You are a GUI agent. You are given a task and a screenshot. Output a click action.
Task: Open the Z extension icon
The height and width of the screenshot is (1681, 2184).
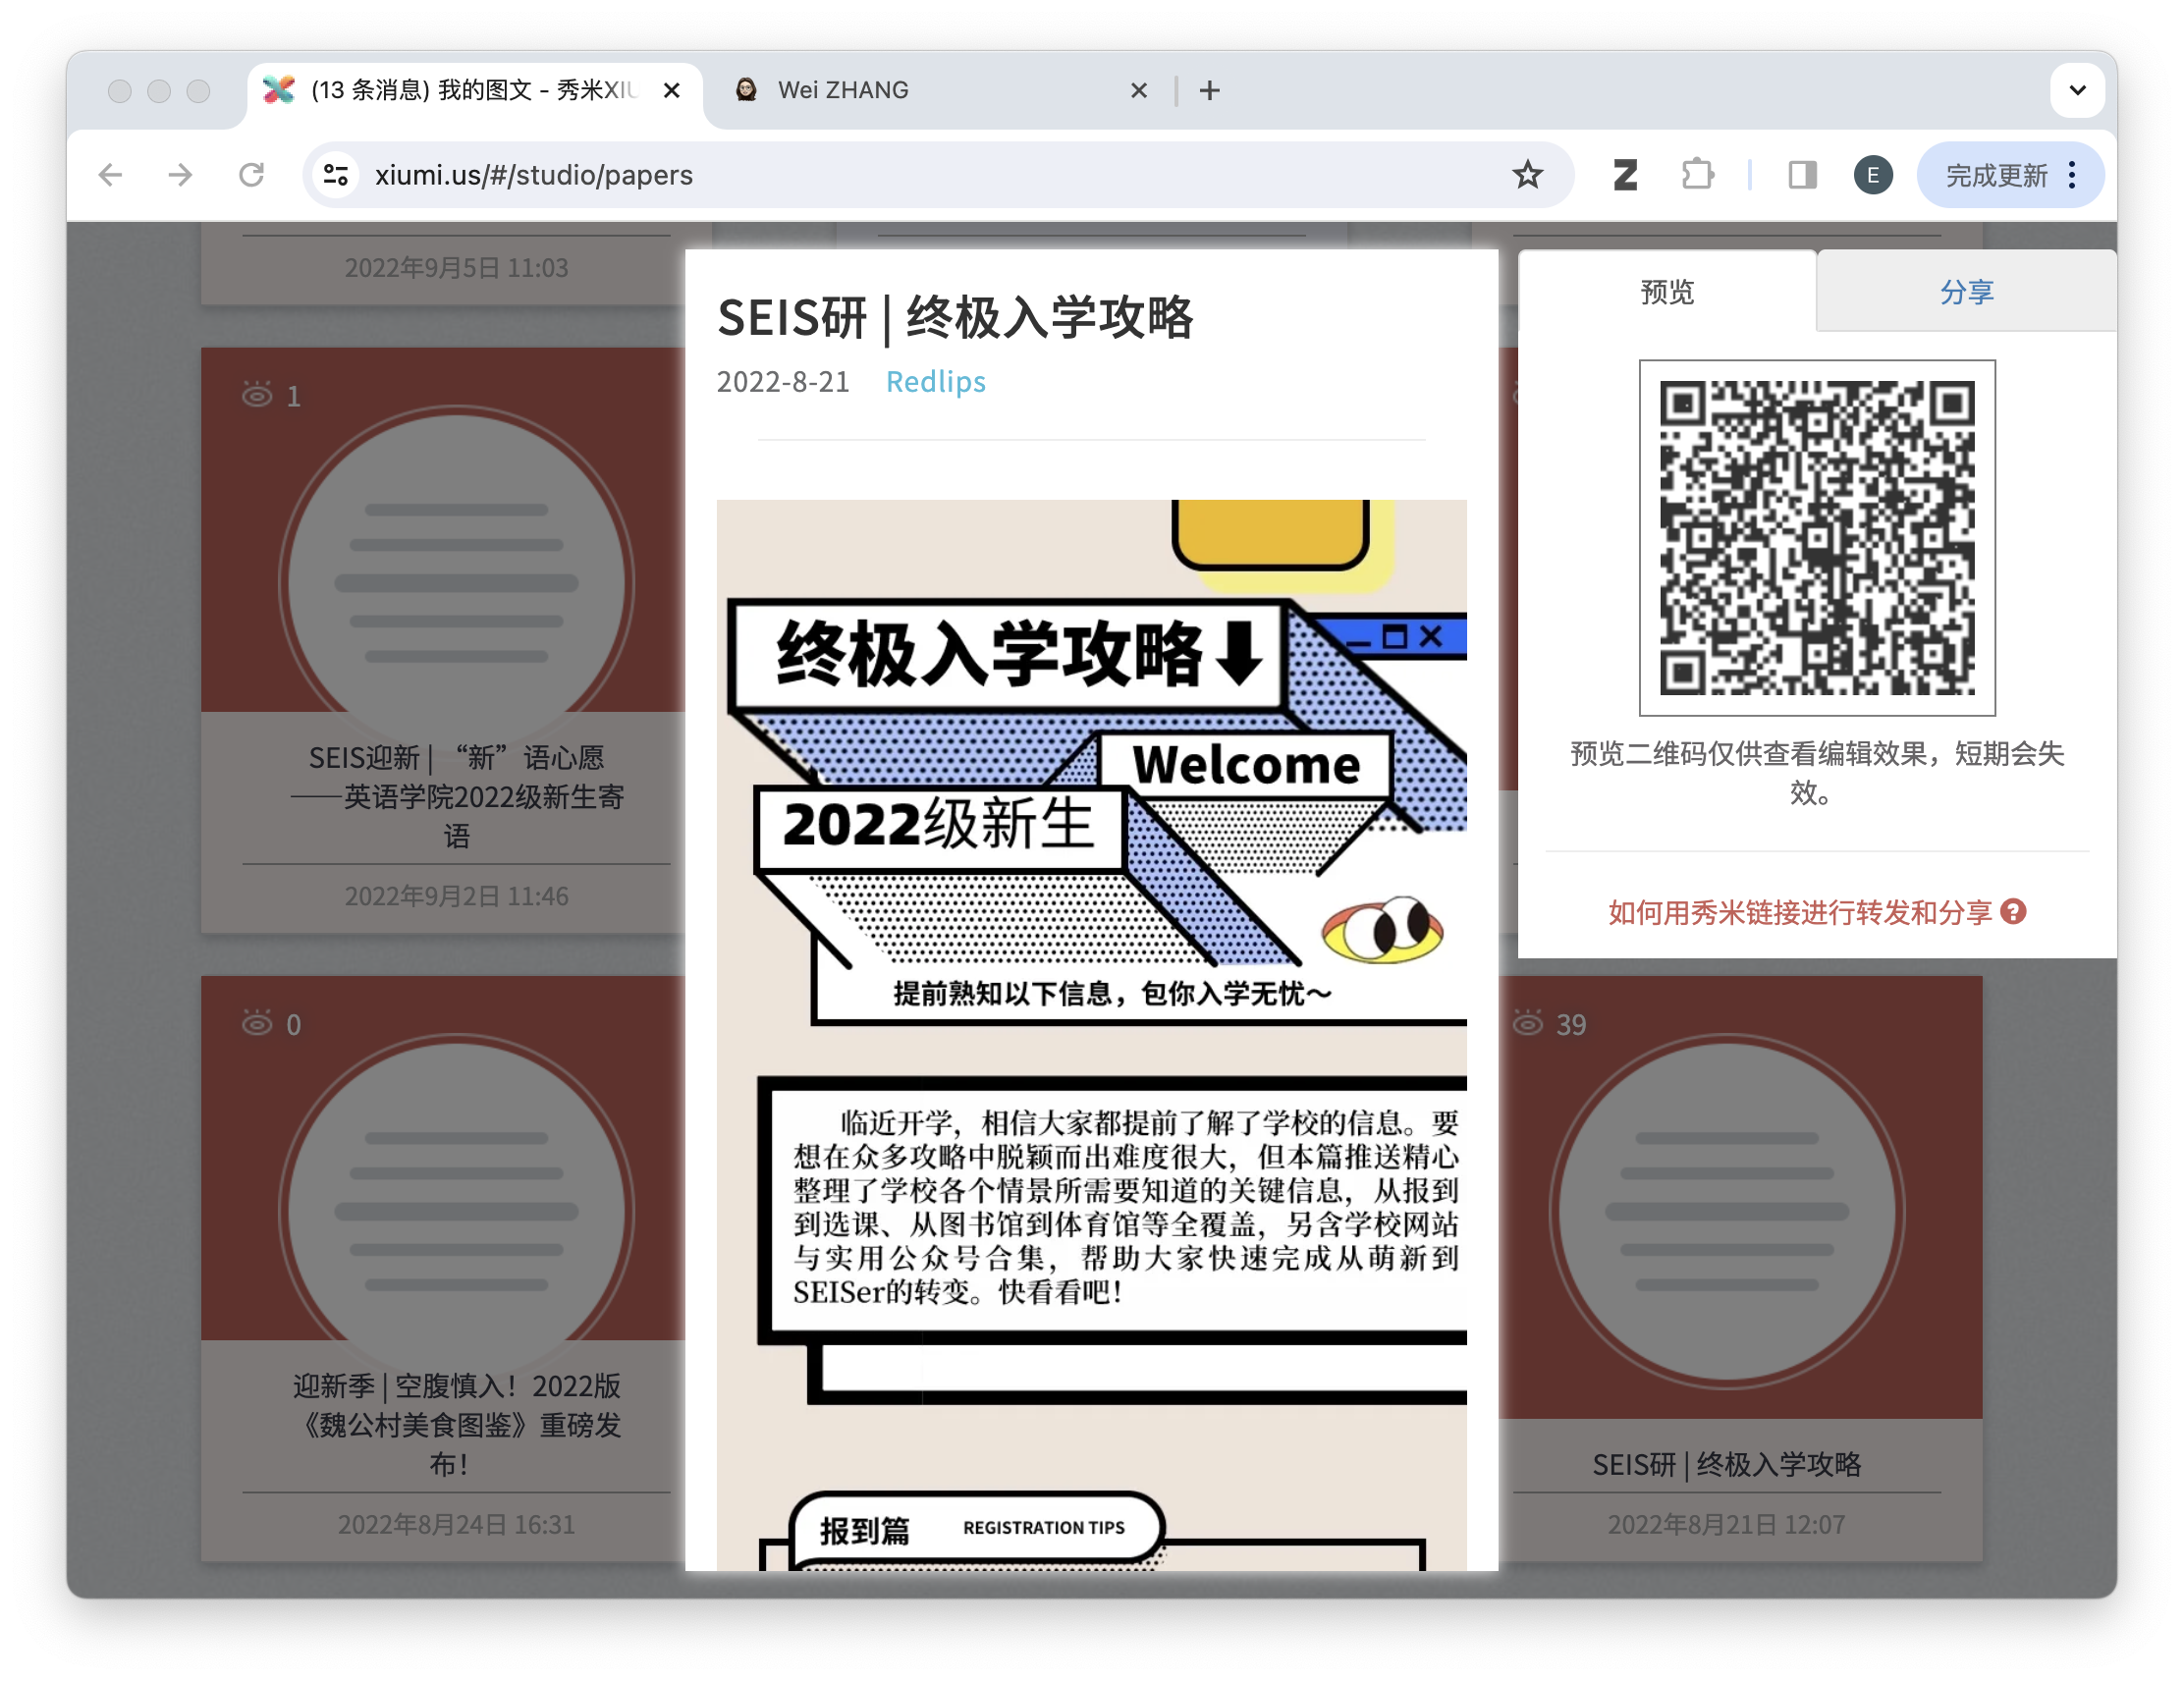(x=1626, y=175)
